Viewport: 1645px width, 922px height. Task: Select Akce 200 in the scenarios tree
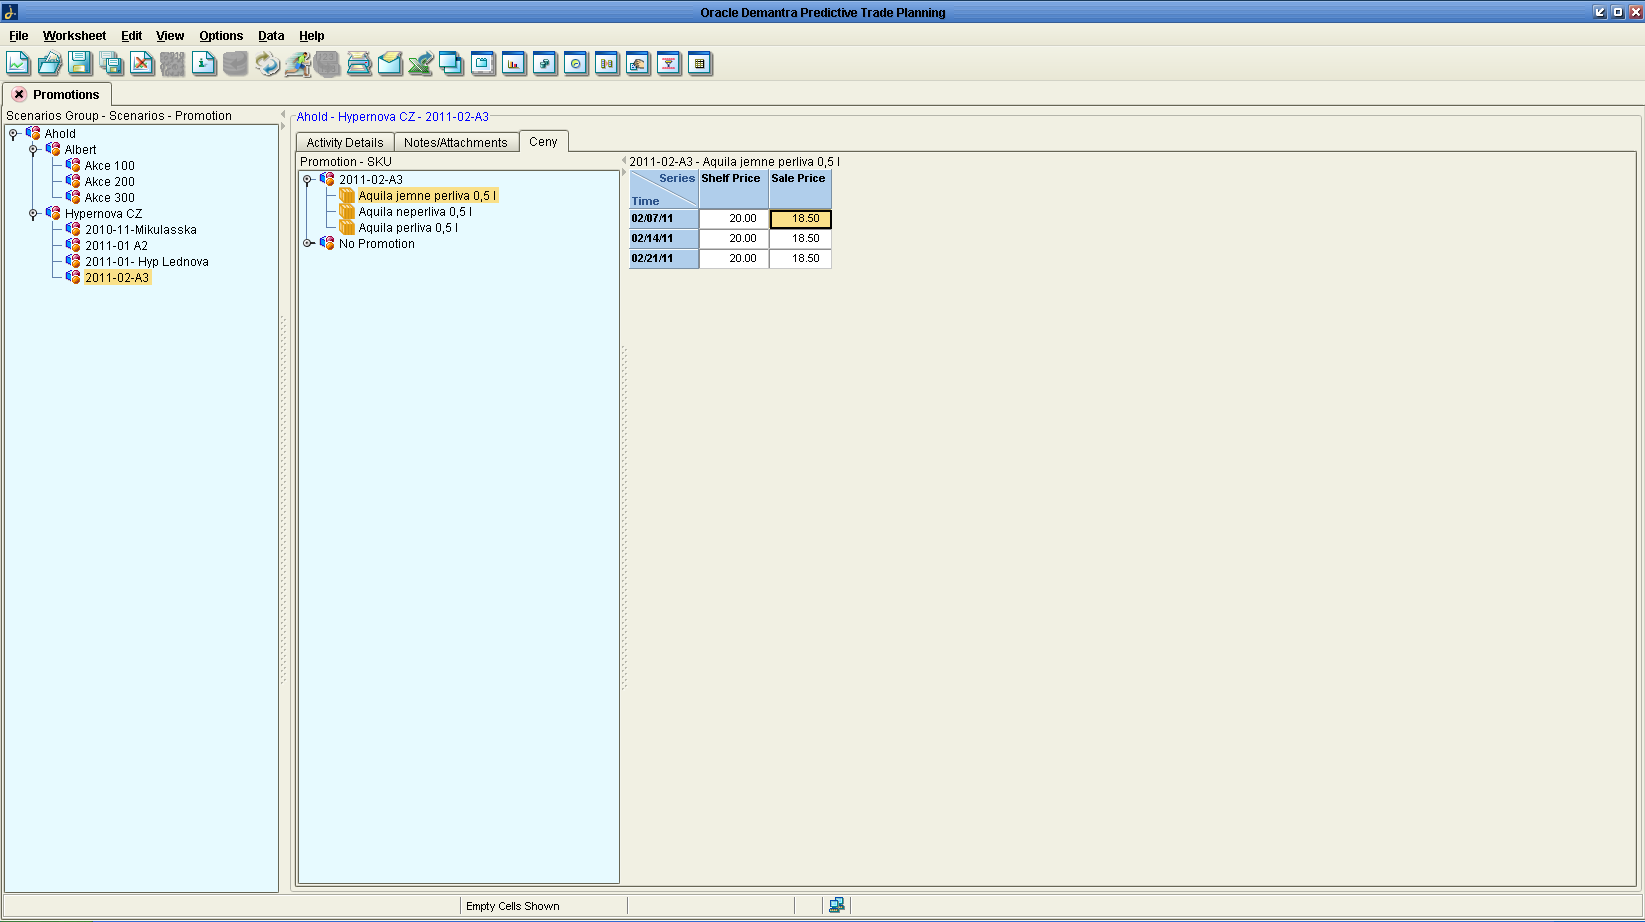coord(109,182)
